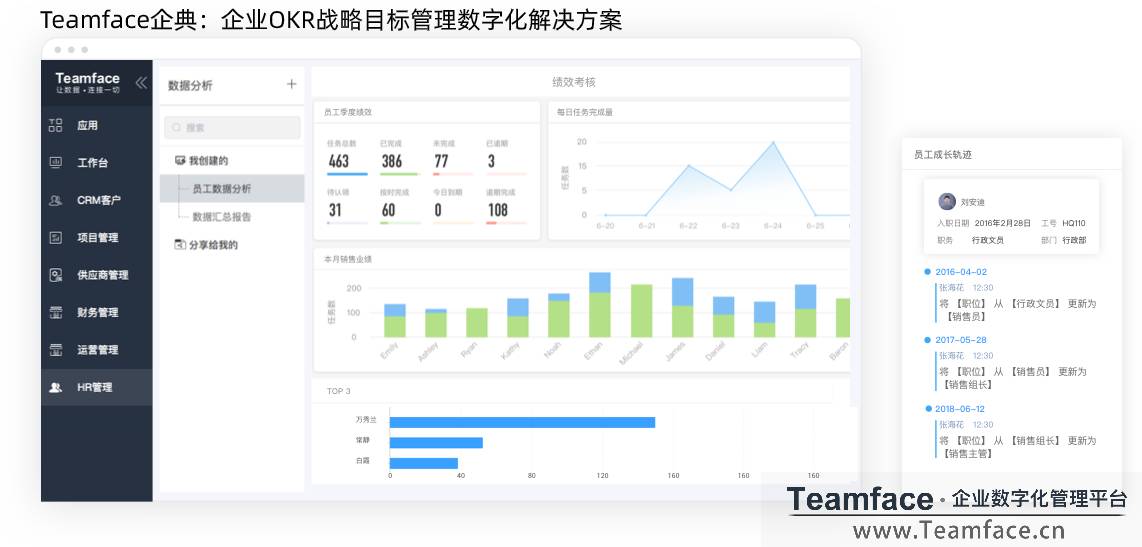Click the 2018-06-12 timeline entry

click(961, 409)
